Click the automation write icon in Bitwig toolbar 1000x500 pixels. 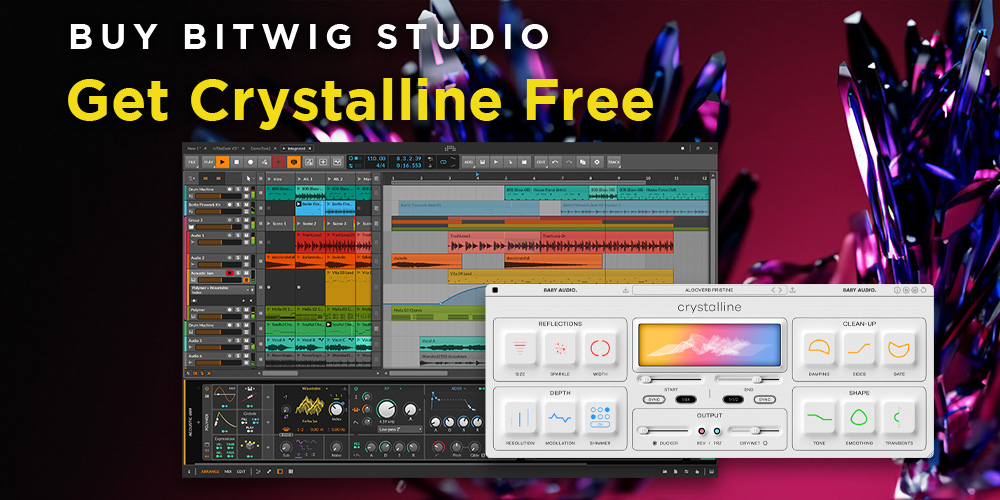pyautogui.click(x=264, y=162)
